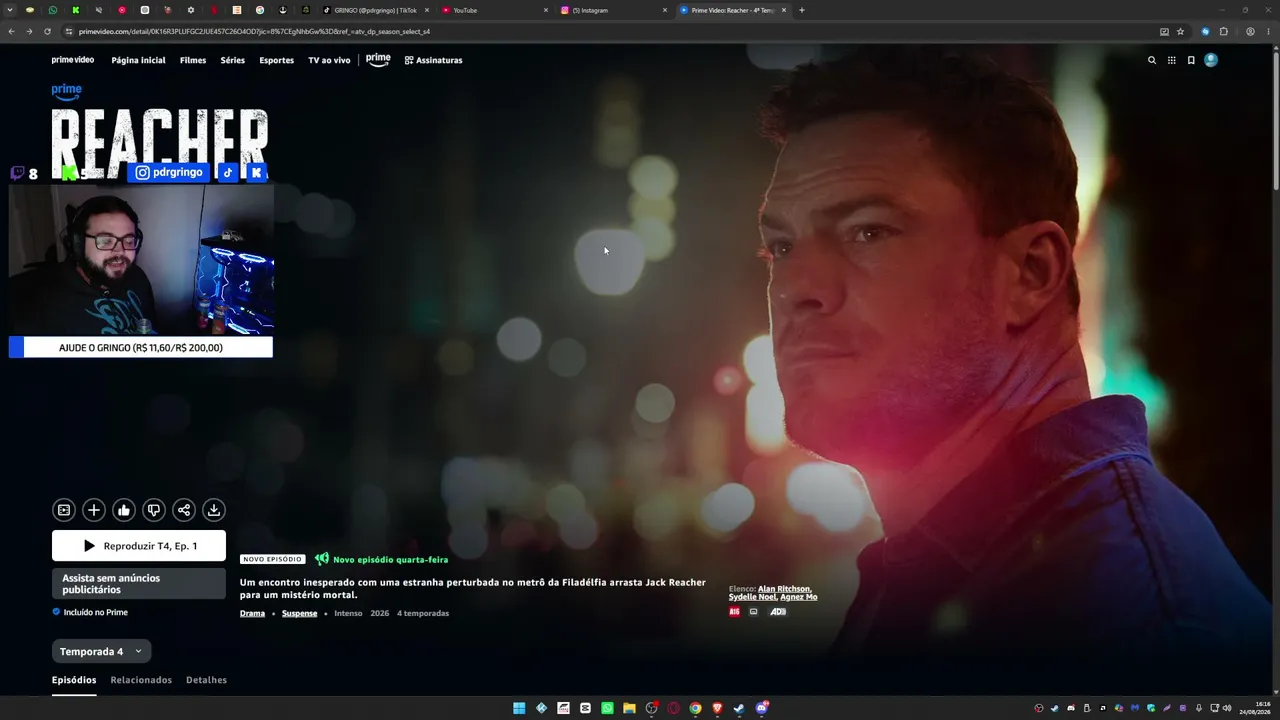This screenshot has width=1280, height=720.
Task: Switch to the 'Relacionados' tab
Action: 141,680
